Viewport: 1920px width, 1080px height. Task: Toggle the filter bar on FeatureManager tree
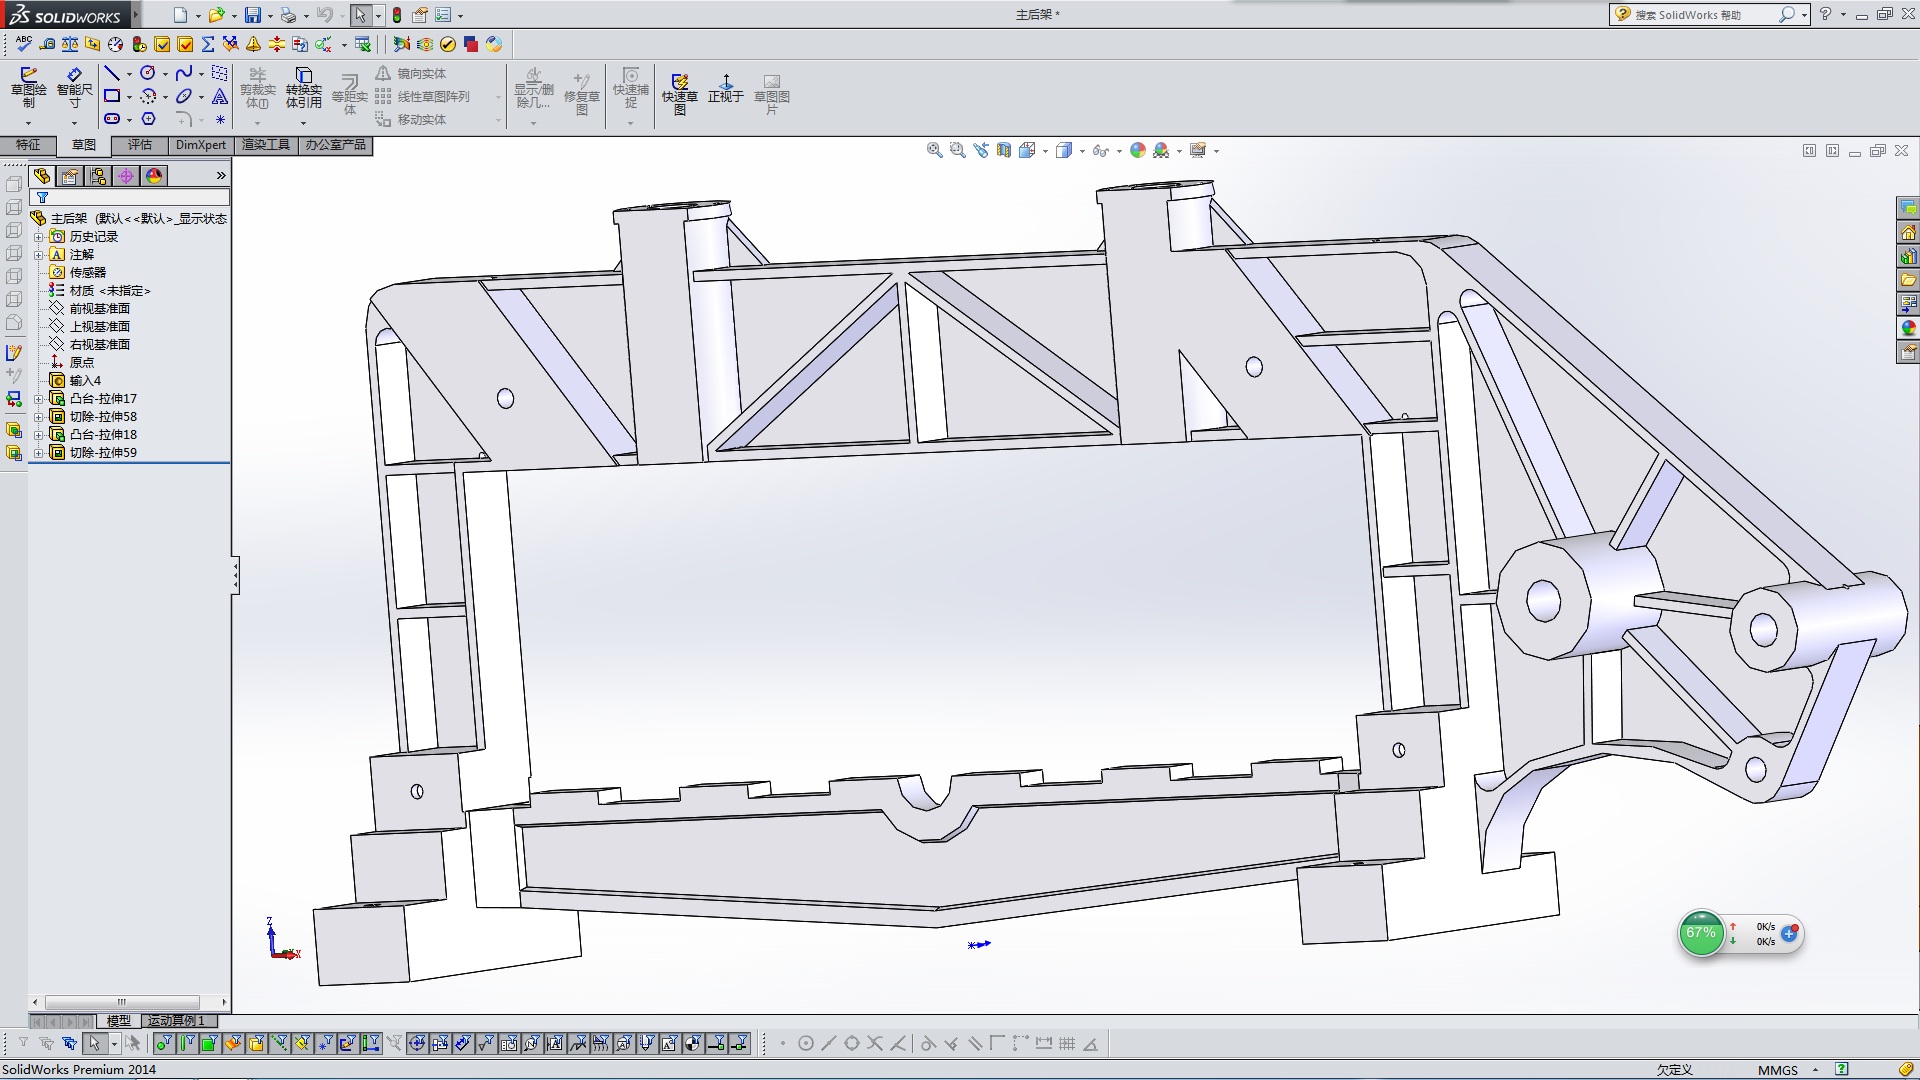click(42, 197)
